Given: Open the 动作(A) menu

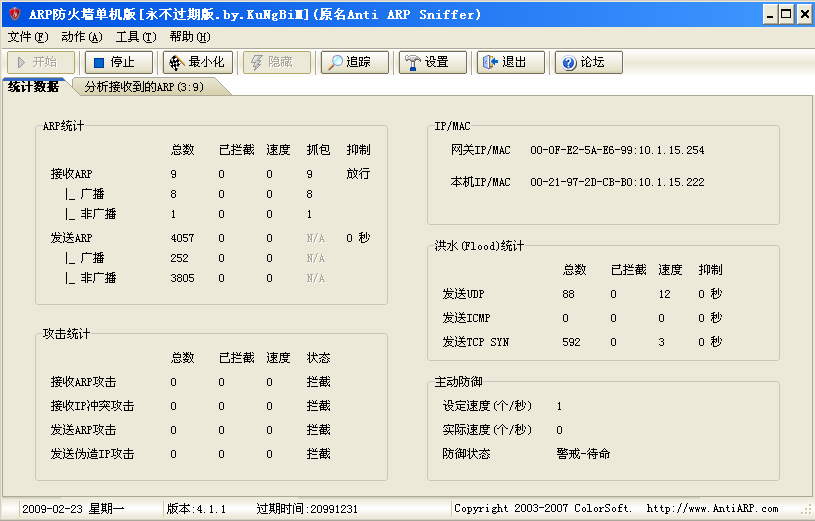Looking at the screenshot, I should [81, 37].
